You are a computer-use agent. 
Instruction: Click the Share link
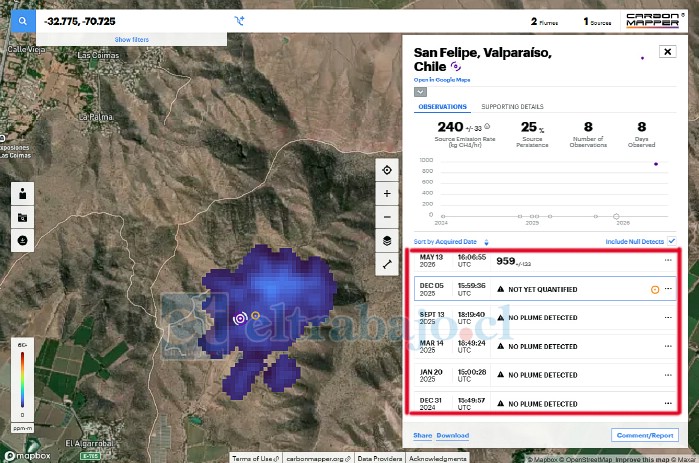pos(423,435)
